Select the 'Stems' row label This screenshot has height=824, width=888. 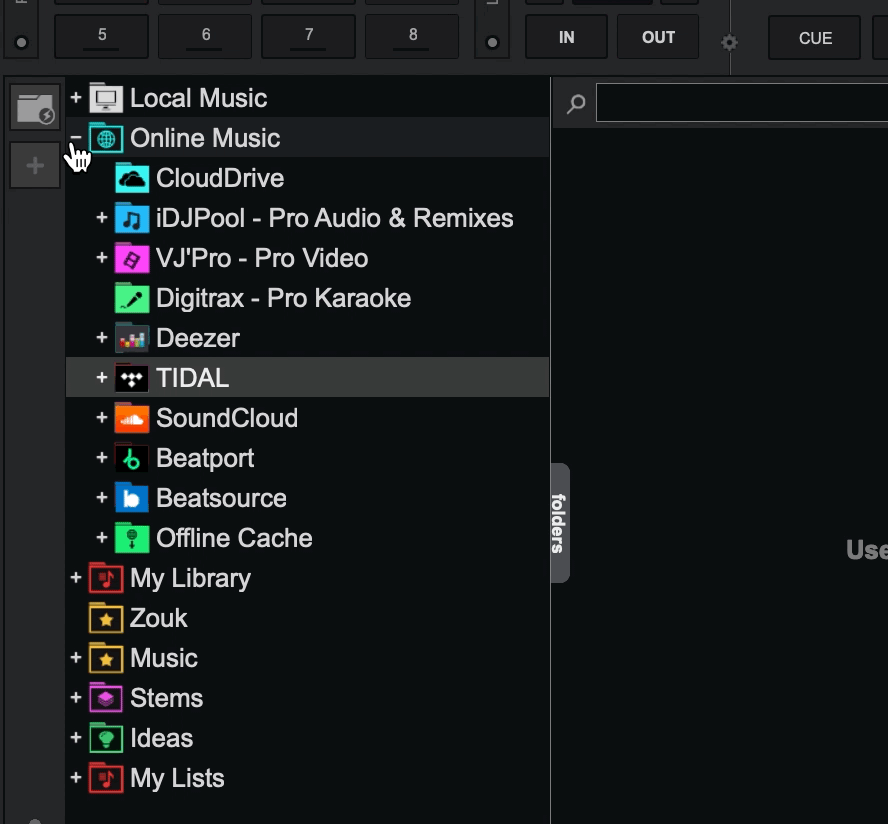point(166,698)
